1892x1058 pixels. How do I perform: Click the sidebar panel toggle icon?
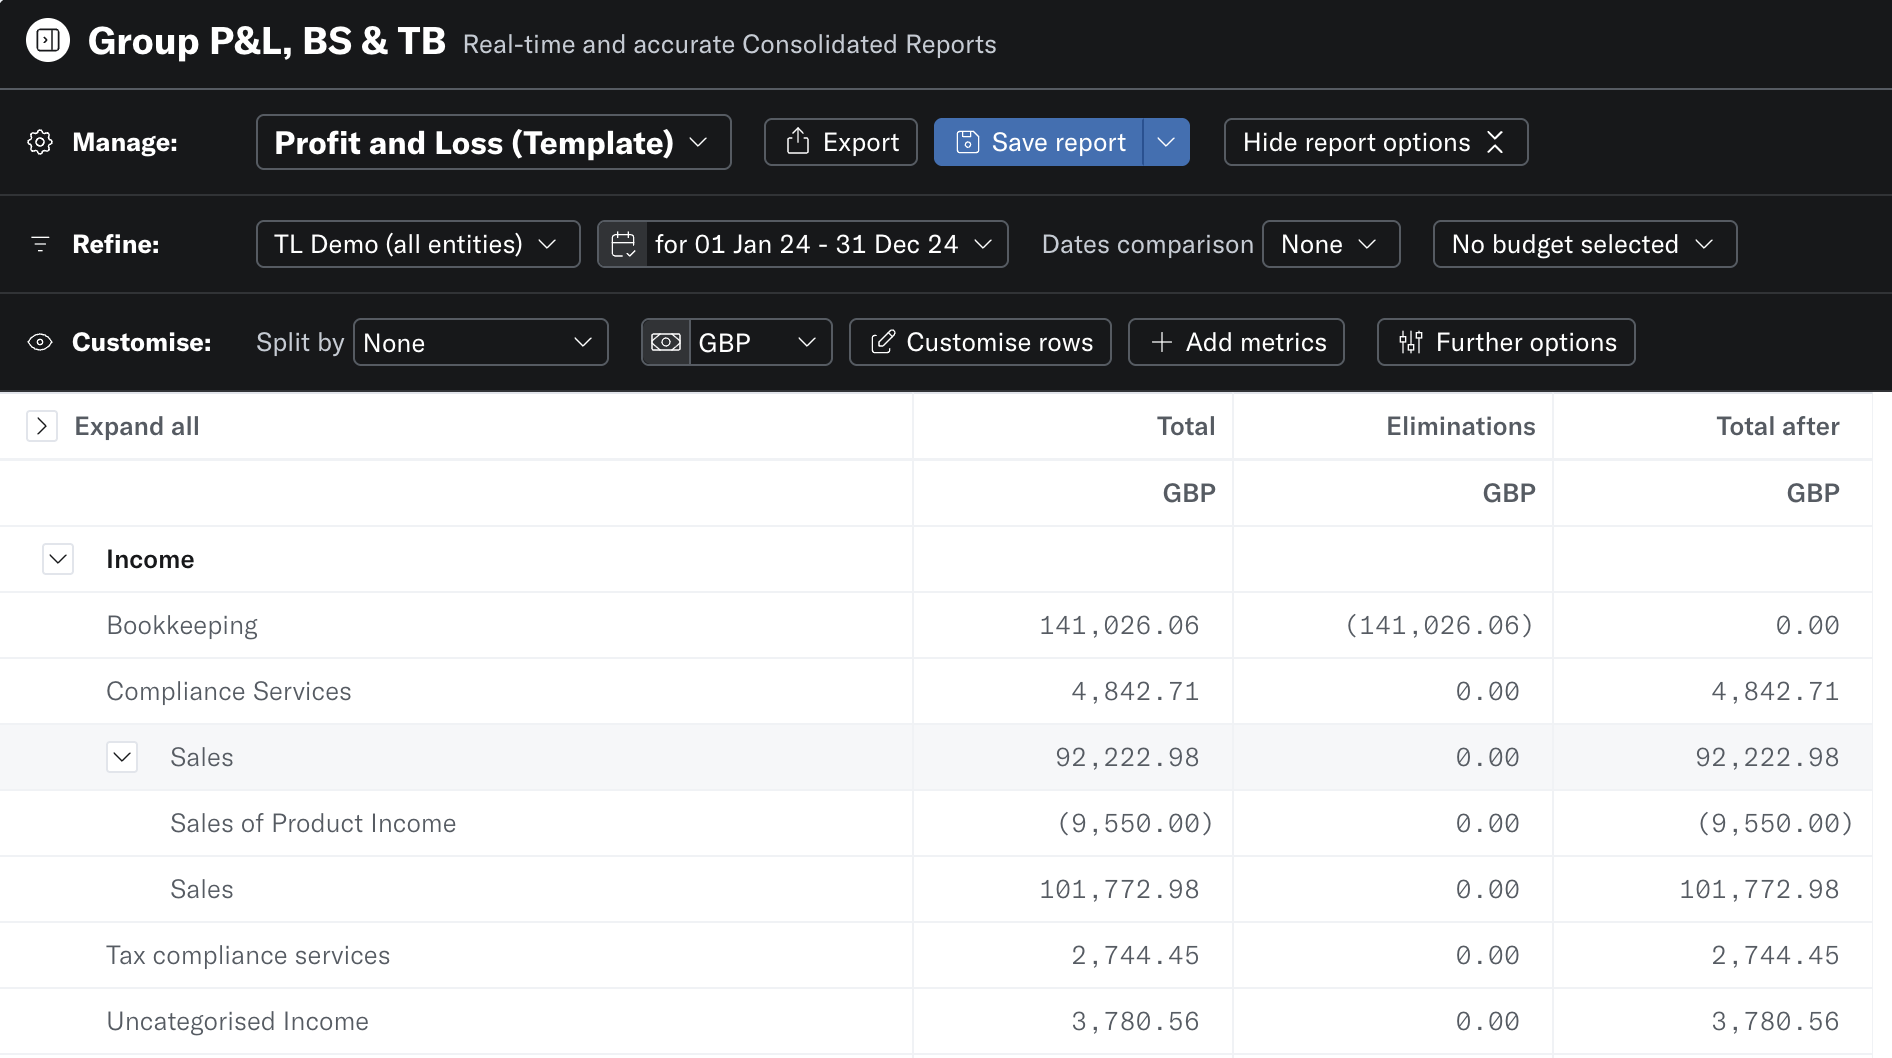click(x=48, y=40)
